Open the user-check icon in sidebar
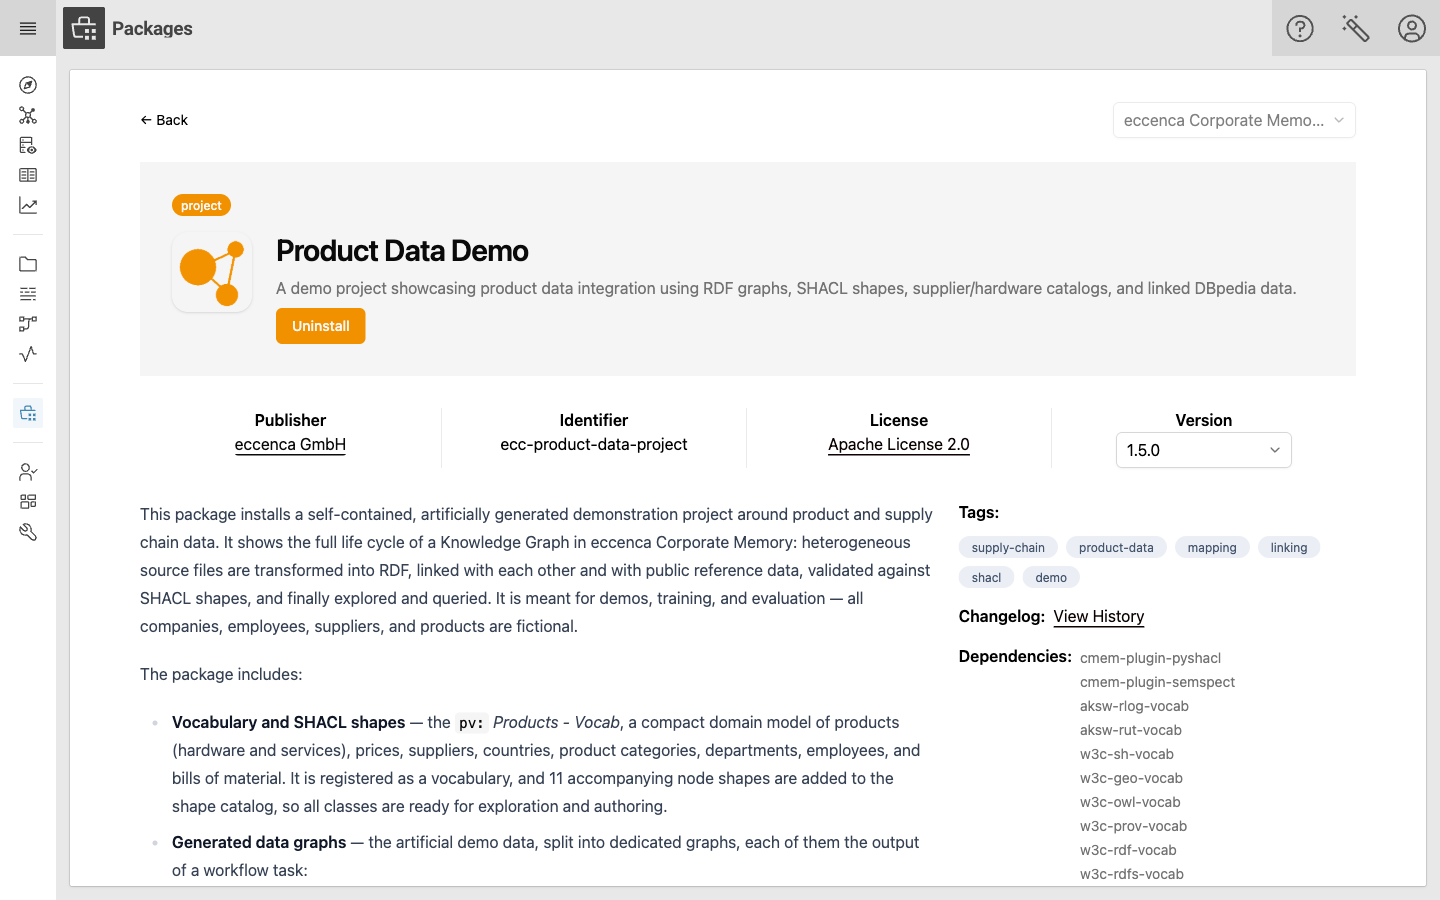The height and width of the screenshot is (900, 1440). [x=28, y=472]
